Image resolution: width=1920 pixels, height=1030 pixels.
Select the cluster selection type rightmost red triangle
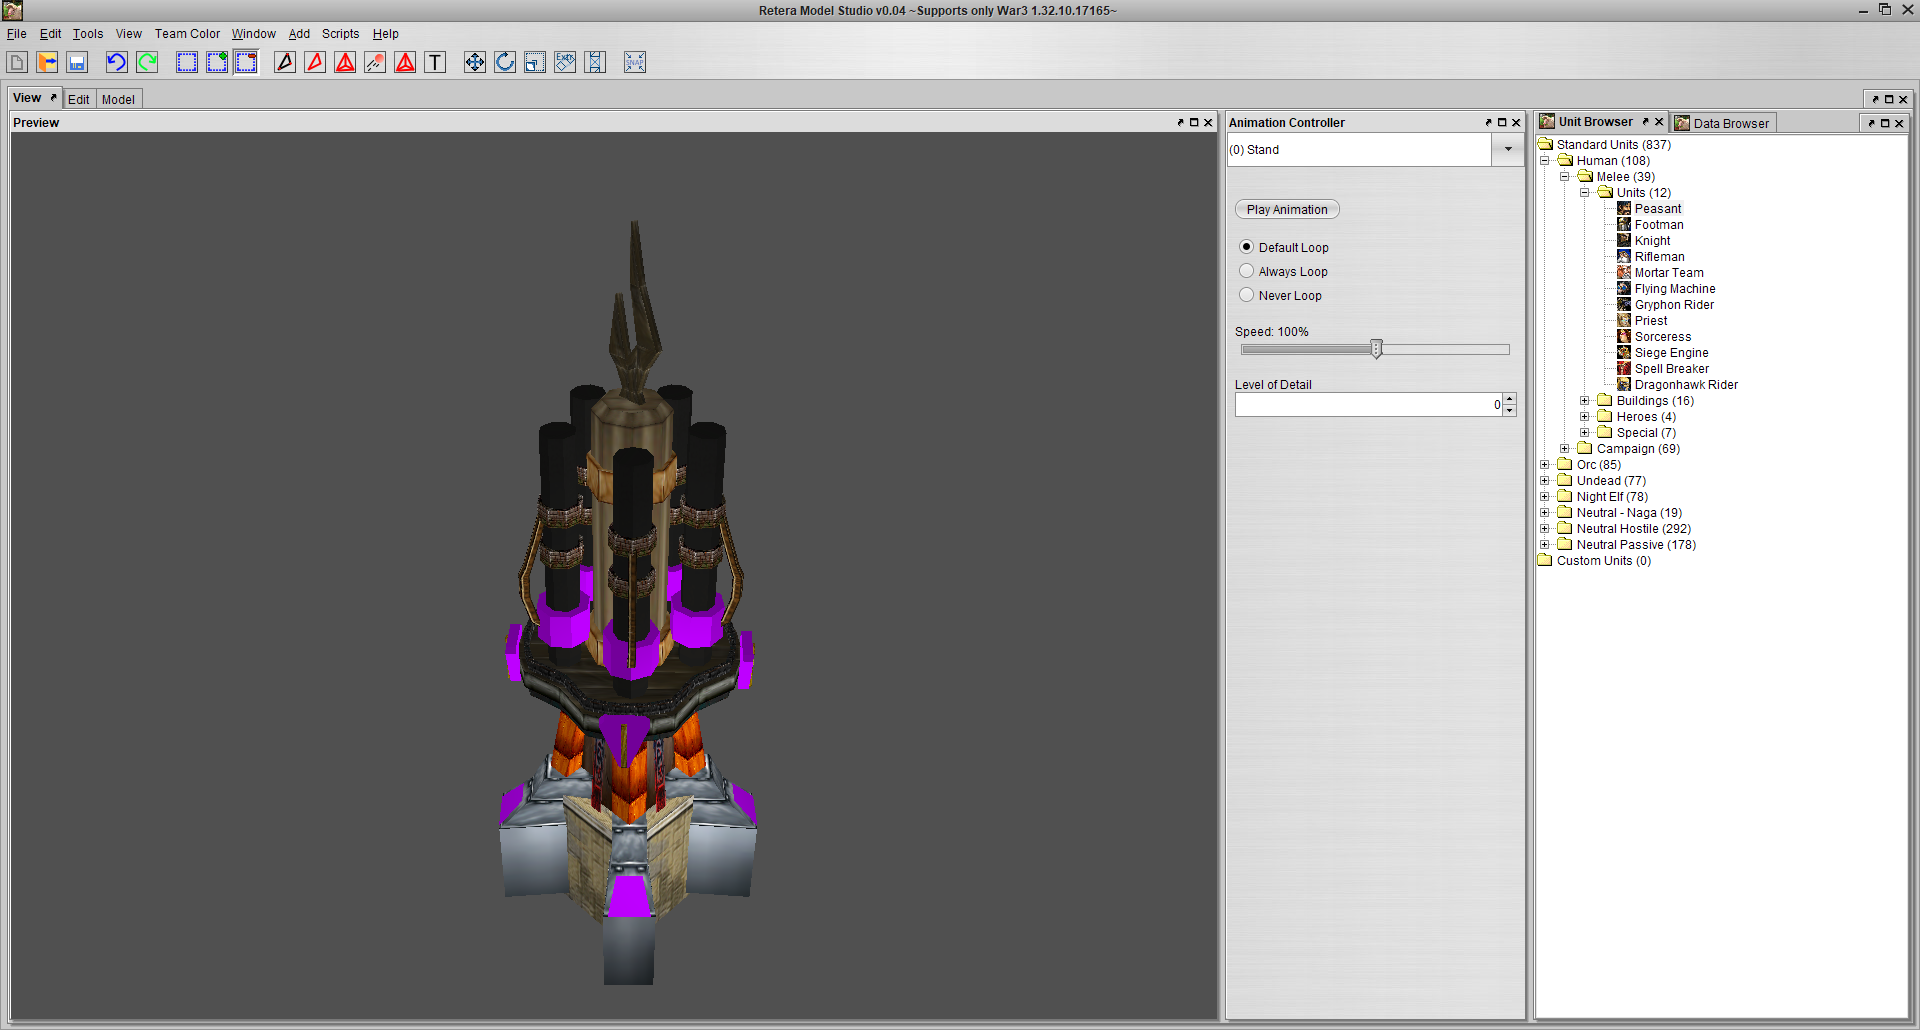tap(405, 62)
